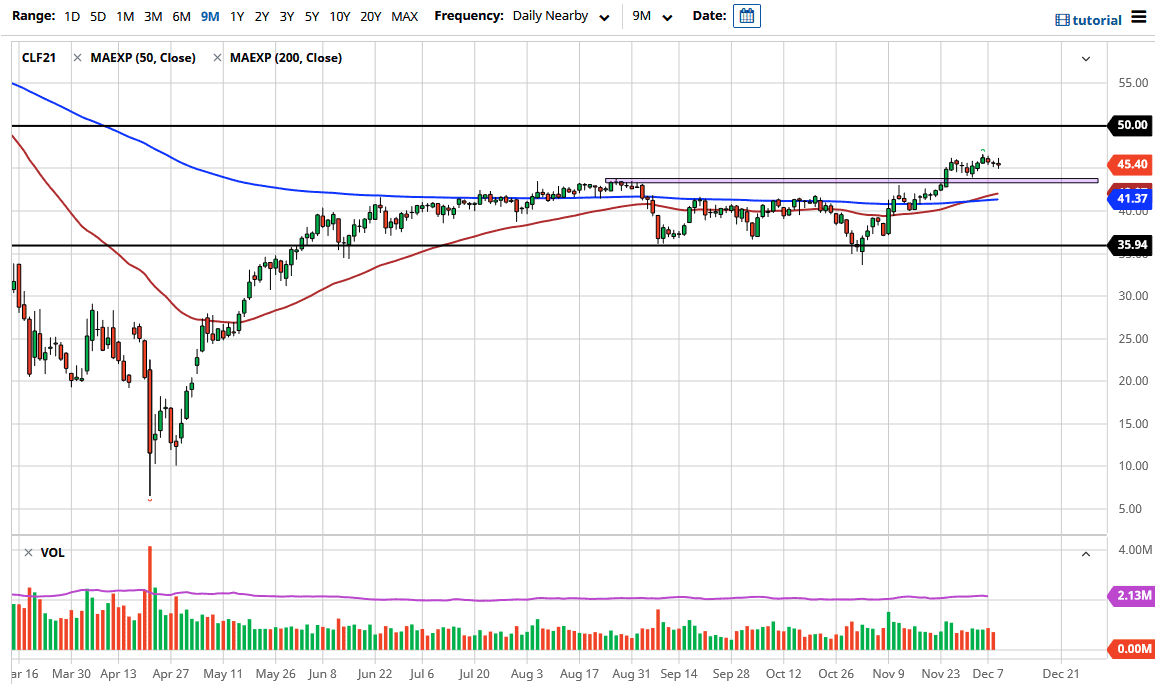Click the 45.40 current price flag on the axis
The width and height of the screenshot is (1155, 684).
pos(1130,164)
